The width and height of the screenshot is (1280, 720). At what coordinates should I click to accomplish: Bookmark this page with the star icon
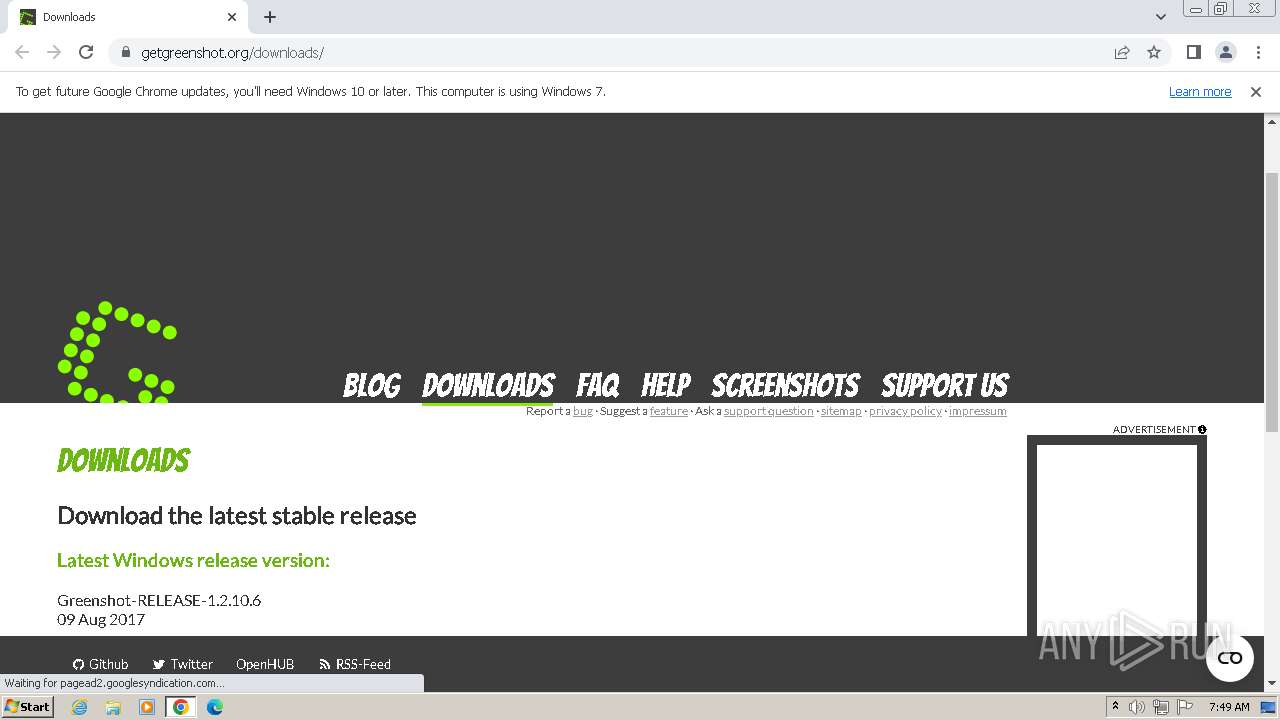pyautogui.click(x=1154, y=52)
